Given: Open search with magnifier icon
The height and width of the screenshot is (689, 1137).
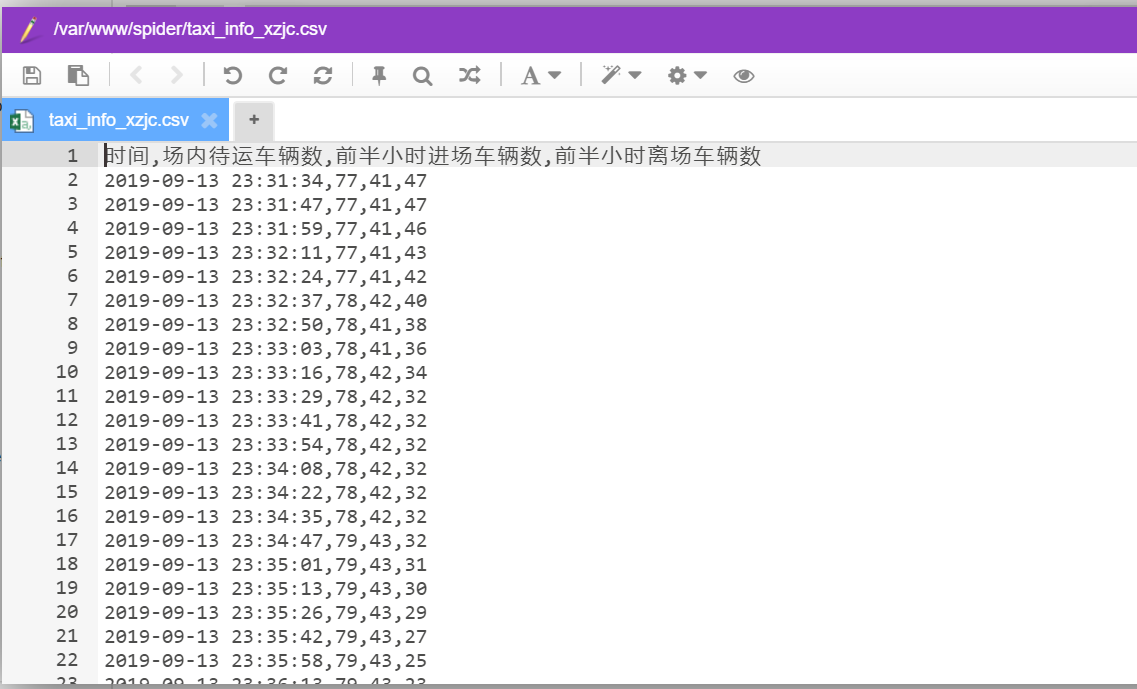Looking at the screenshot, I should point(422,75).
